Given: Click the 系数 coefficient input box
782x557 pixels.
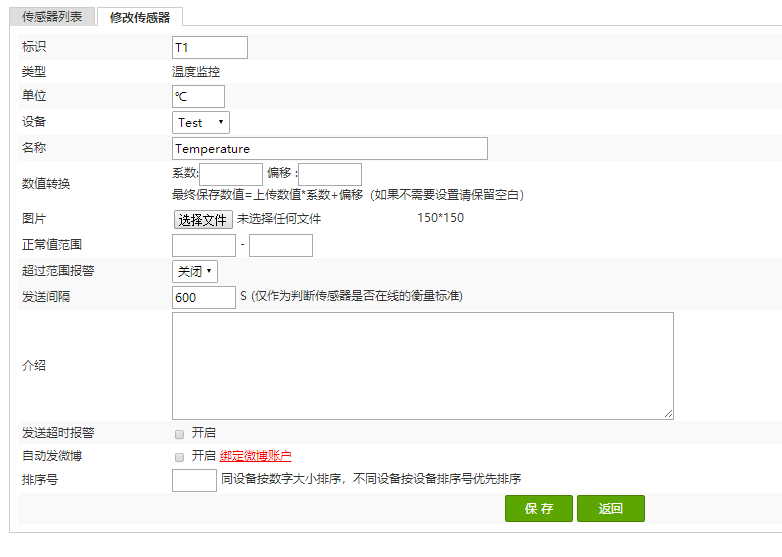Looking at the screenshot, I should click(231, 174).
